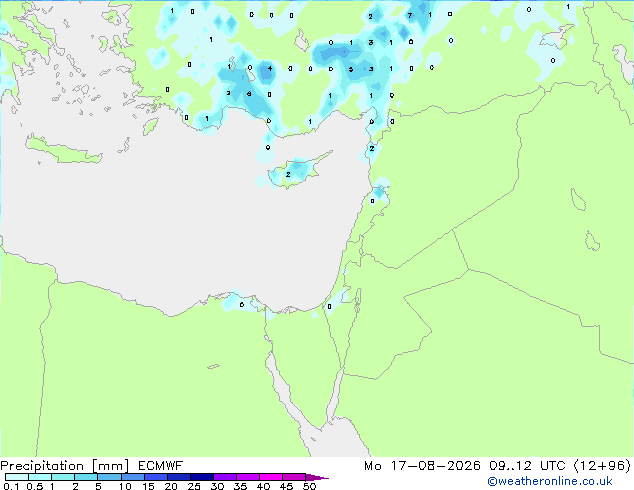Click the 40–45 mm legend color swatch

(271, 477)
